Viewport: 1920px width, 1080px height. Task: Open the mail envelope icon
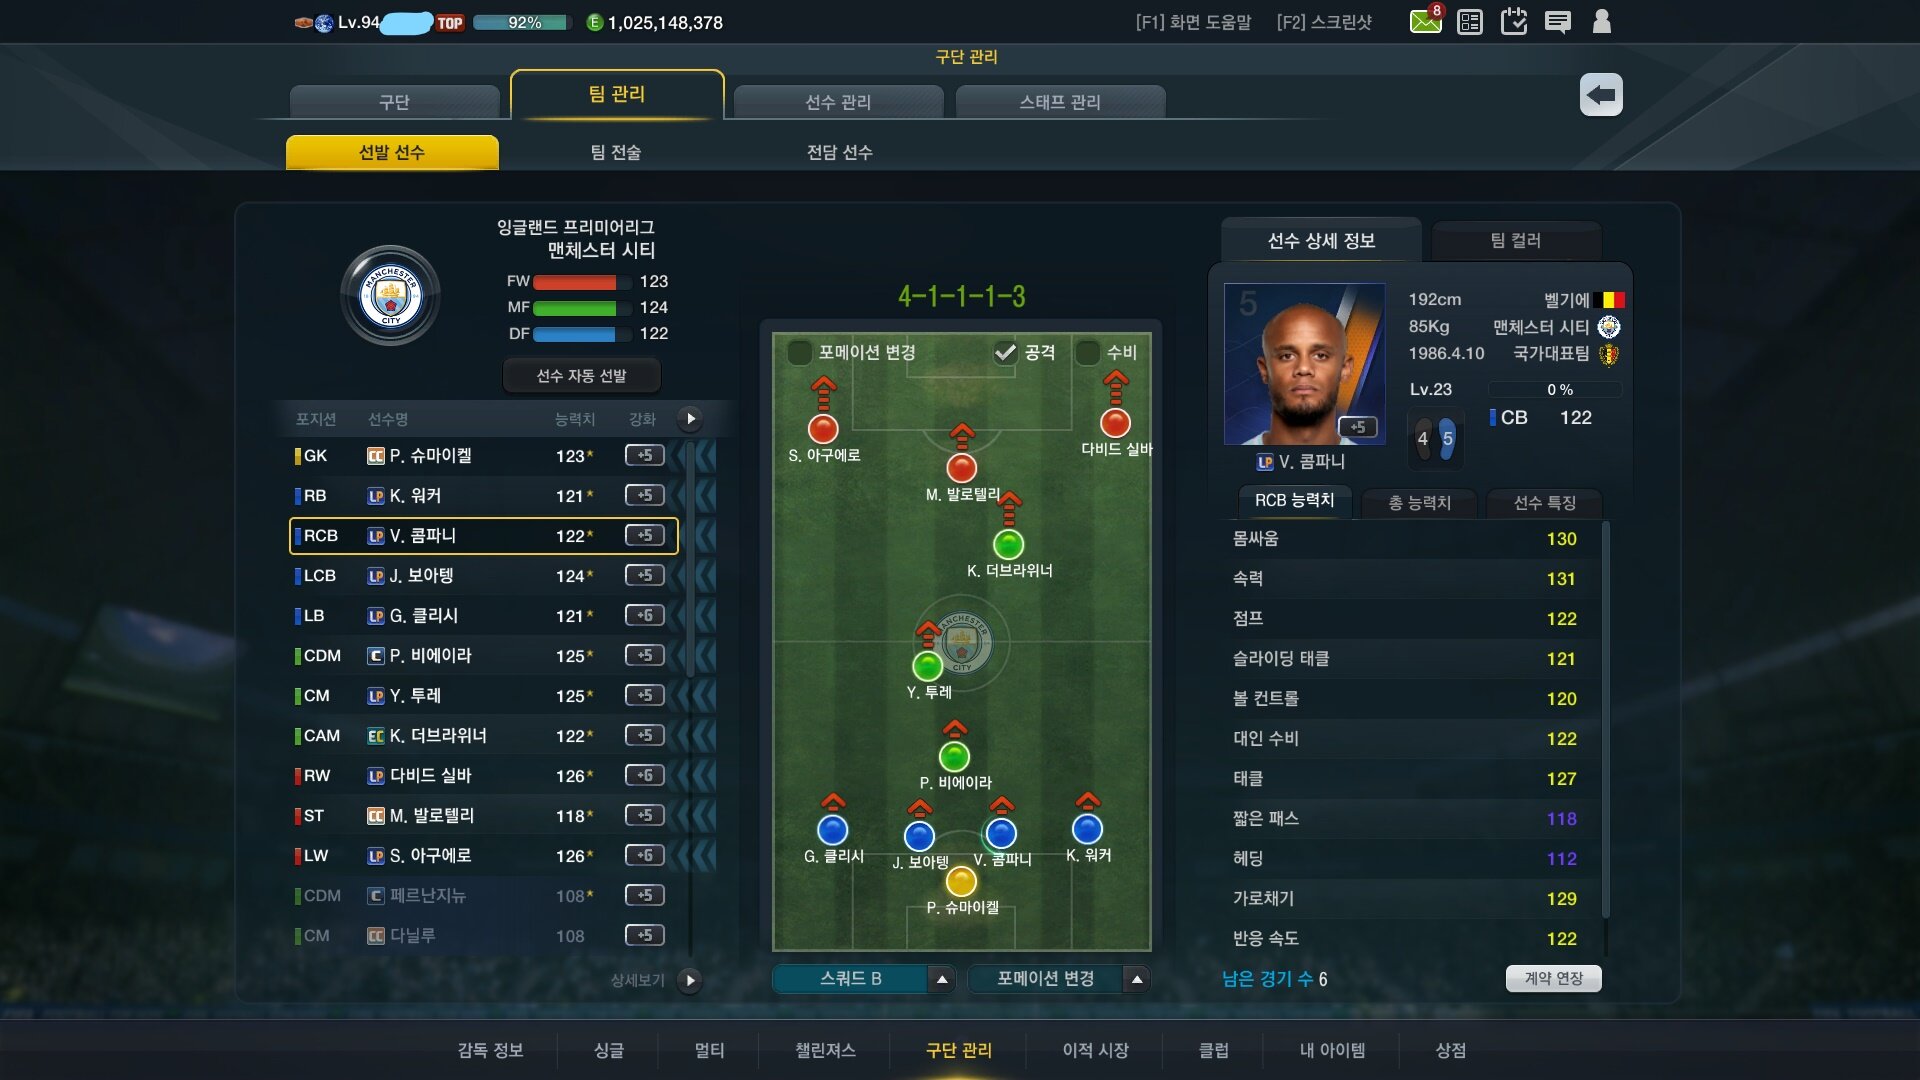pos(1425,21)
